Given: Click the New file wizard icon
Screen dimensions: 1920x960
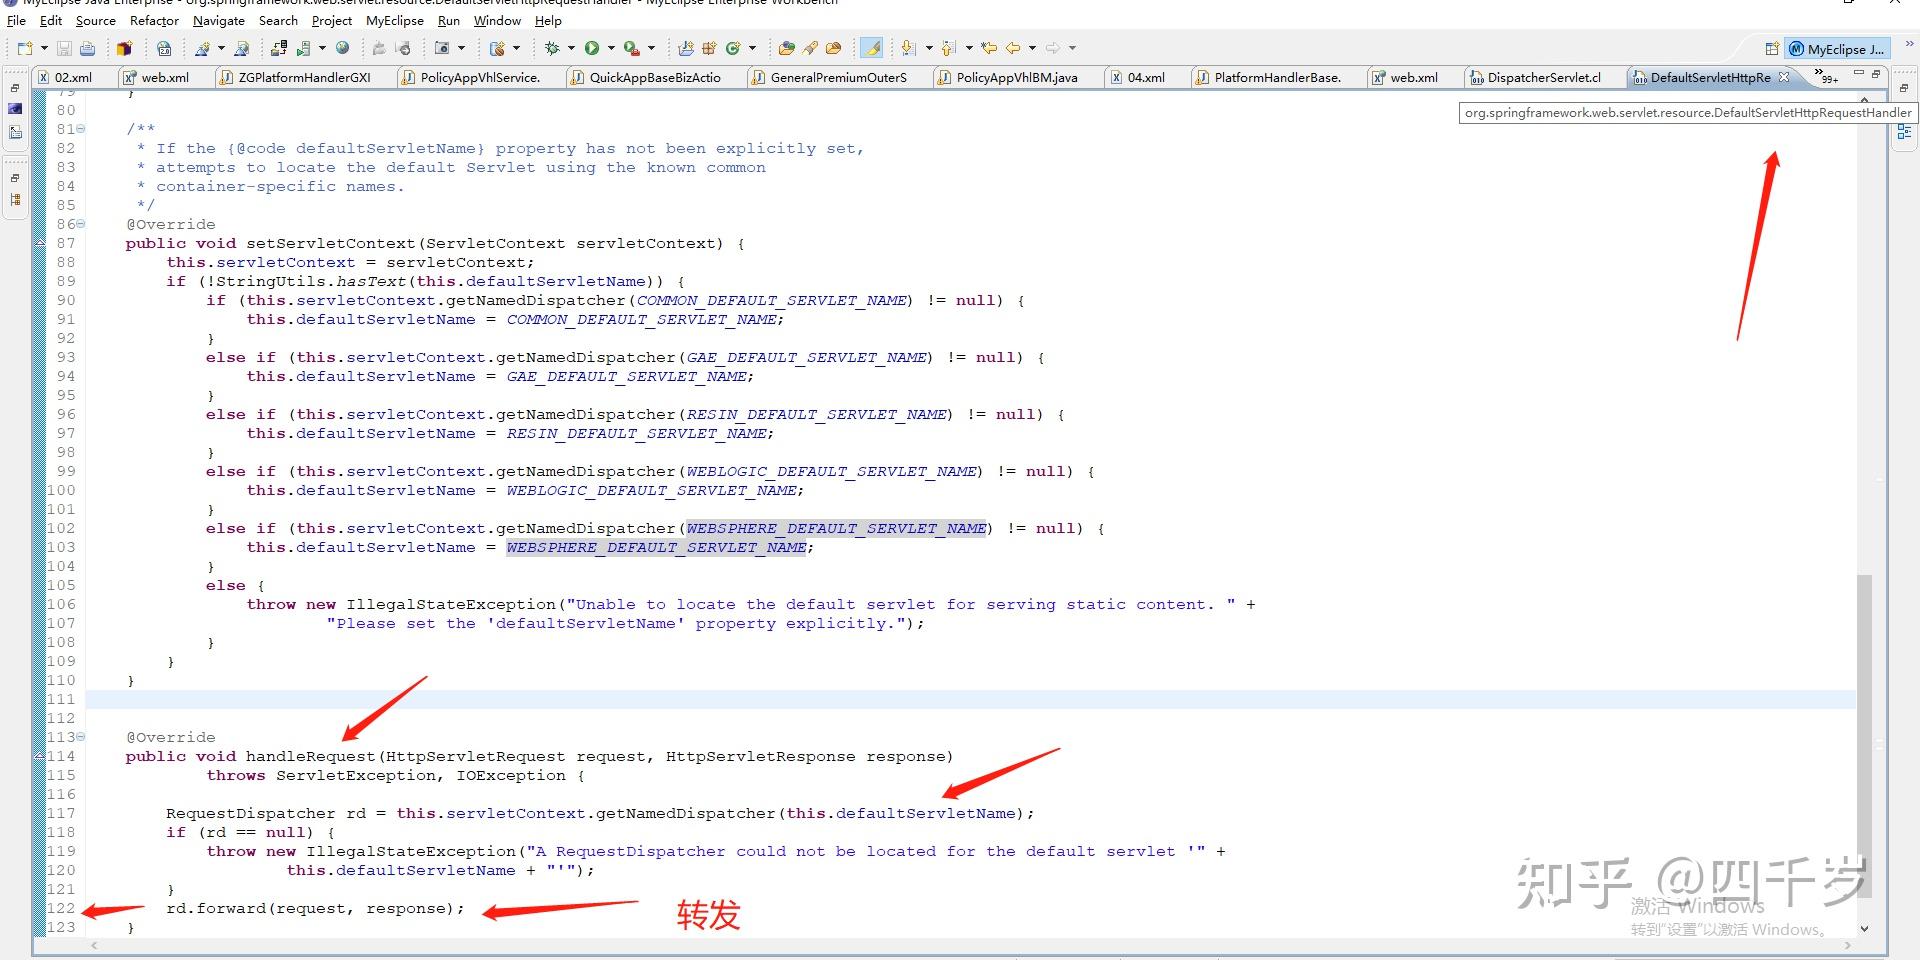Looking at the screenshot, I should pos(25,48).
